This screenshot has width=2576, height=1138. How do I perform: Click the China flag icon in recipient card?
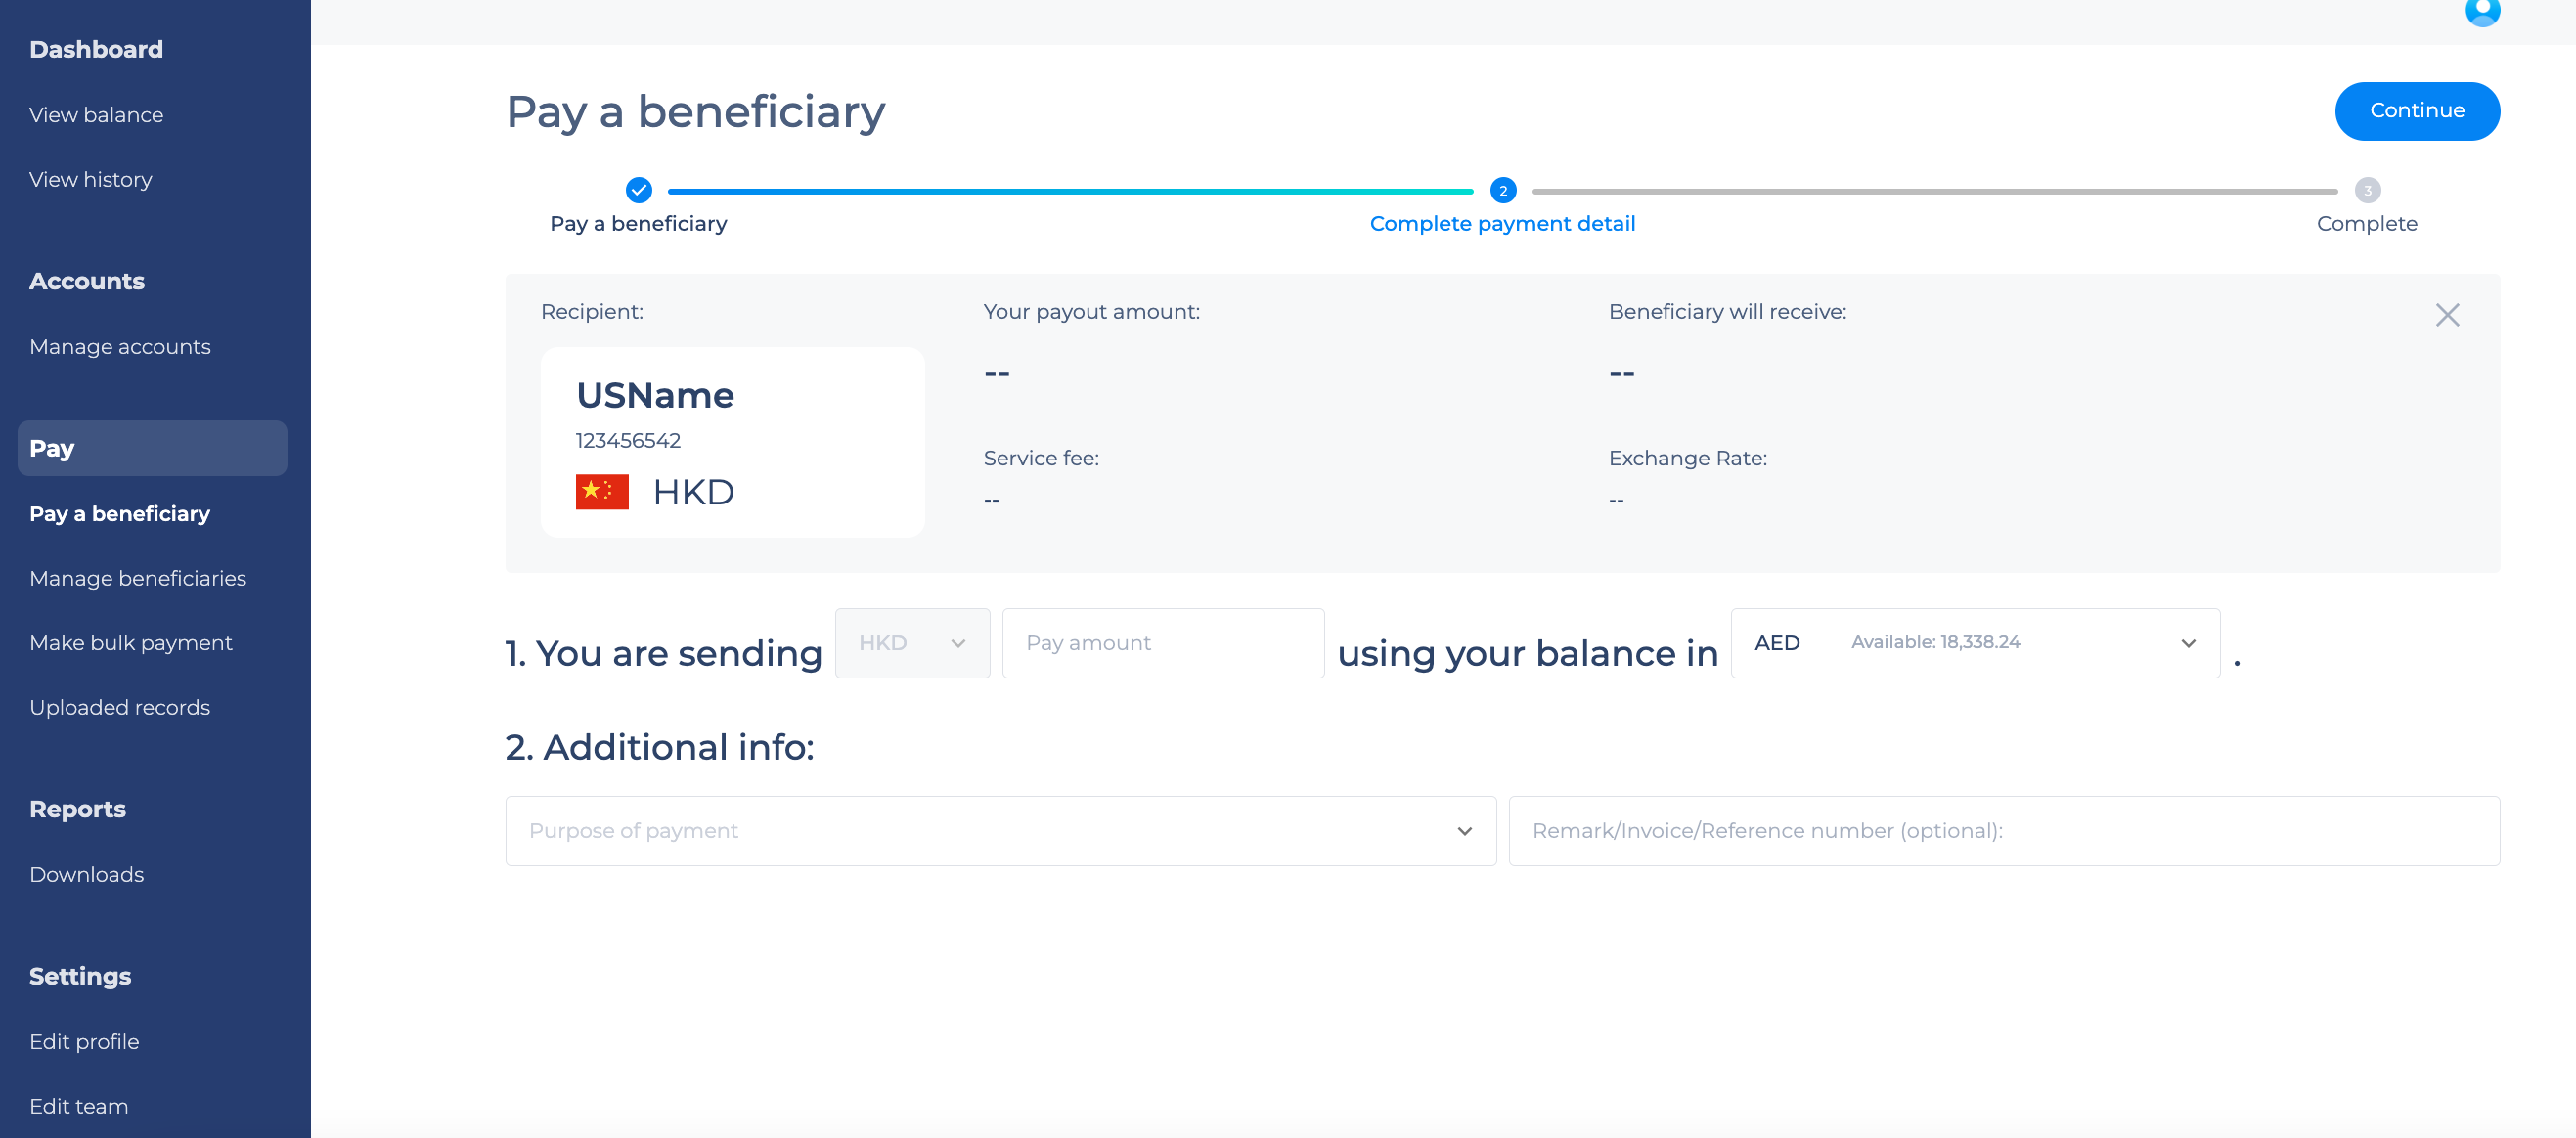pyautogui.click(x=602, y=492)
